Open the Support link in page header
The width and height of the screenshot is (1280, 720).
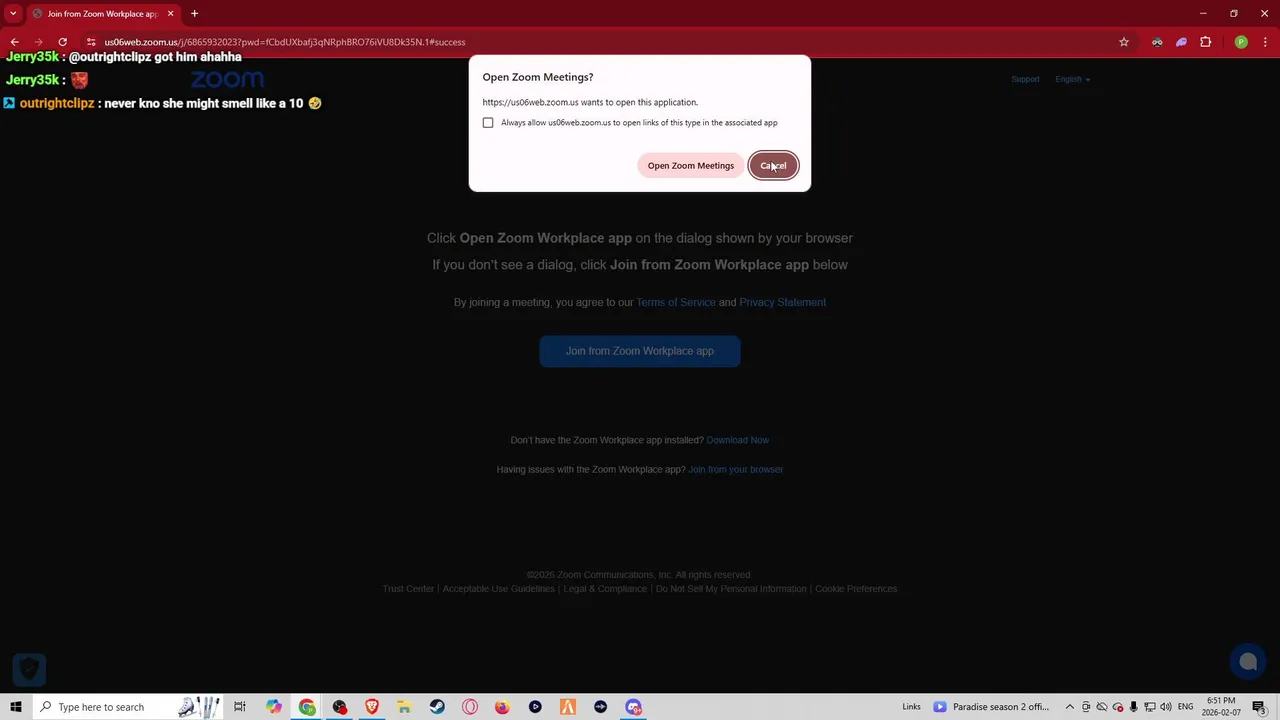1025,79
